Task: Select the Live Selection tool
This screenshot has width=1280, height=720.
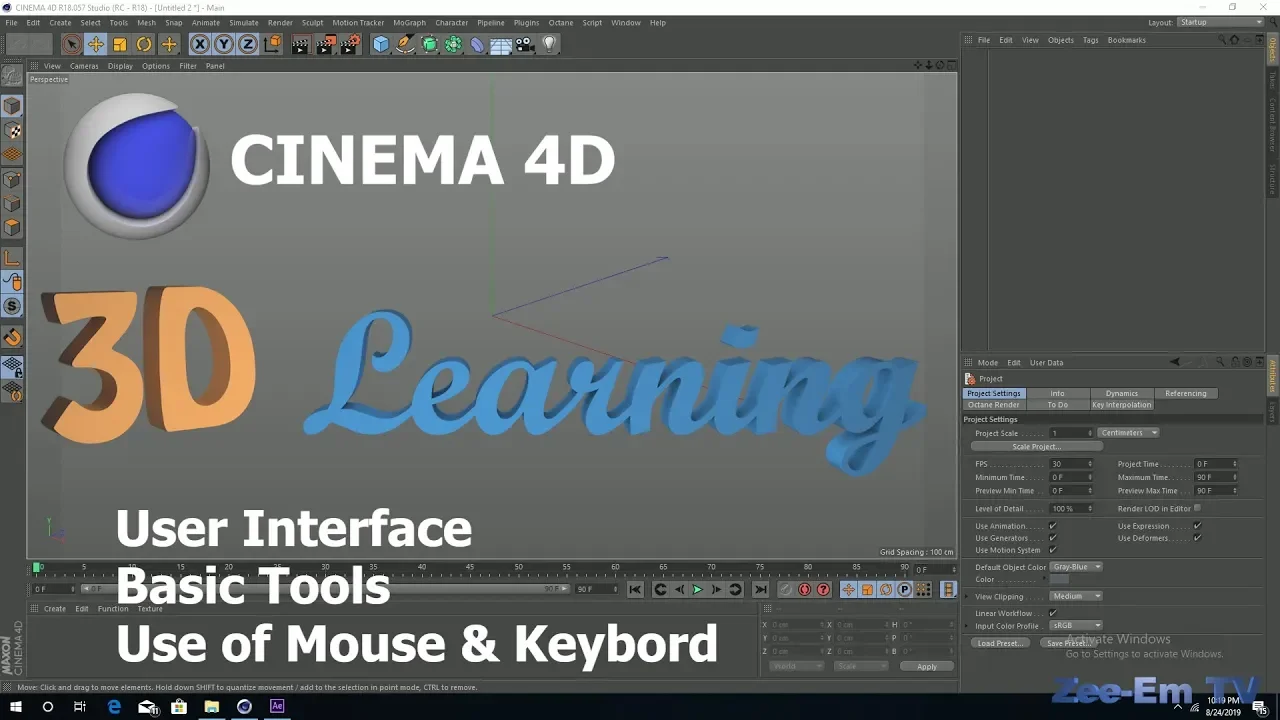Action: (71, 44)
